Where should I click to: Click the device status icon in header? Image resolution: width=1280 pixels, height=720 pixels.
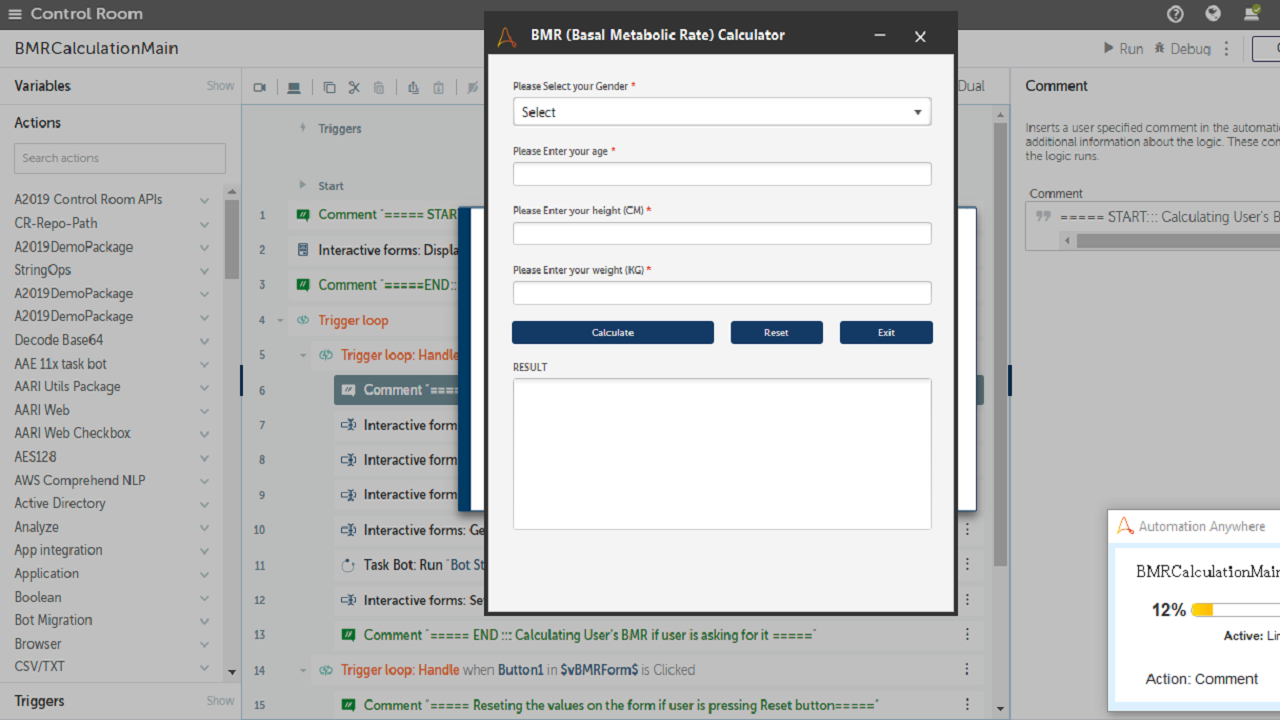tap(1251, 14)
